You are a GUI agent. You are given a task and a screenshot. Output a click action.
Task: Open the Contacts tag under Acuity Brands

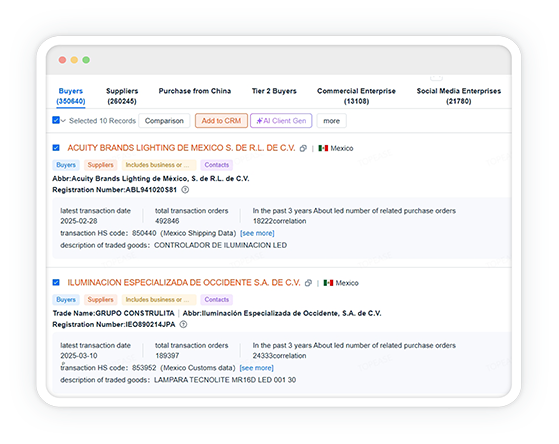click(217, 165)
